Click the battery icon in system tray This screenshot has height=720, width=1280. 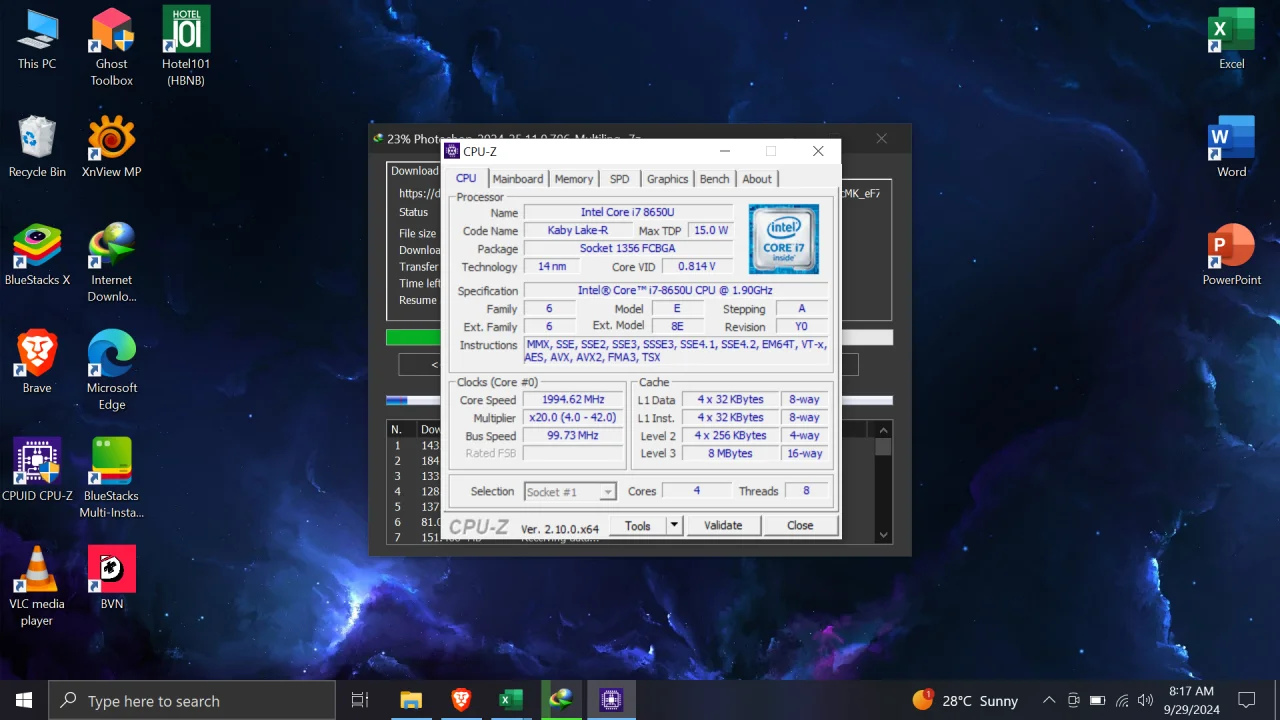1097,700
